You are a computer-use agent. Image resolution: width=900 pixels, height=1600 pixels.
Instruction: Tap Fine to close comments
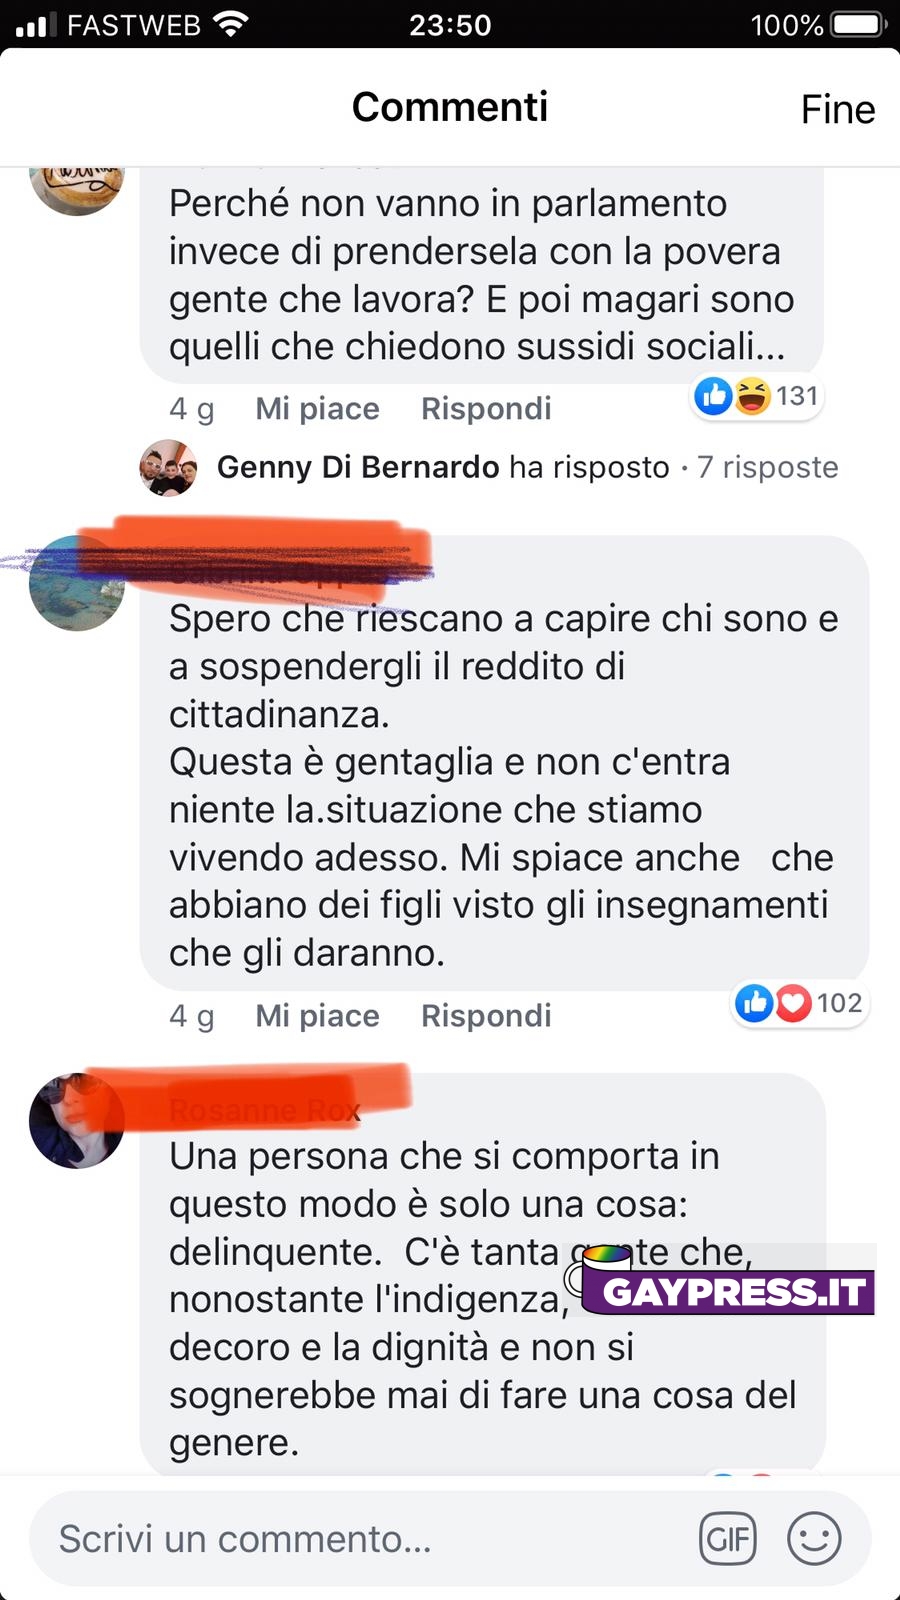click(838, 109)
